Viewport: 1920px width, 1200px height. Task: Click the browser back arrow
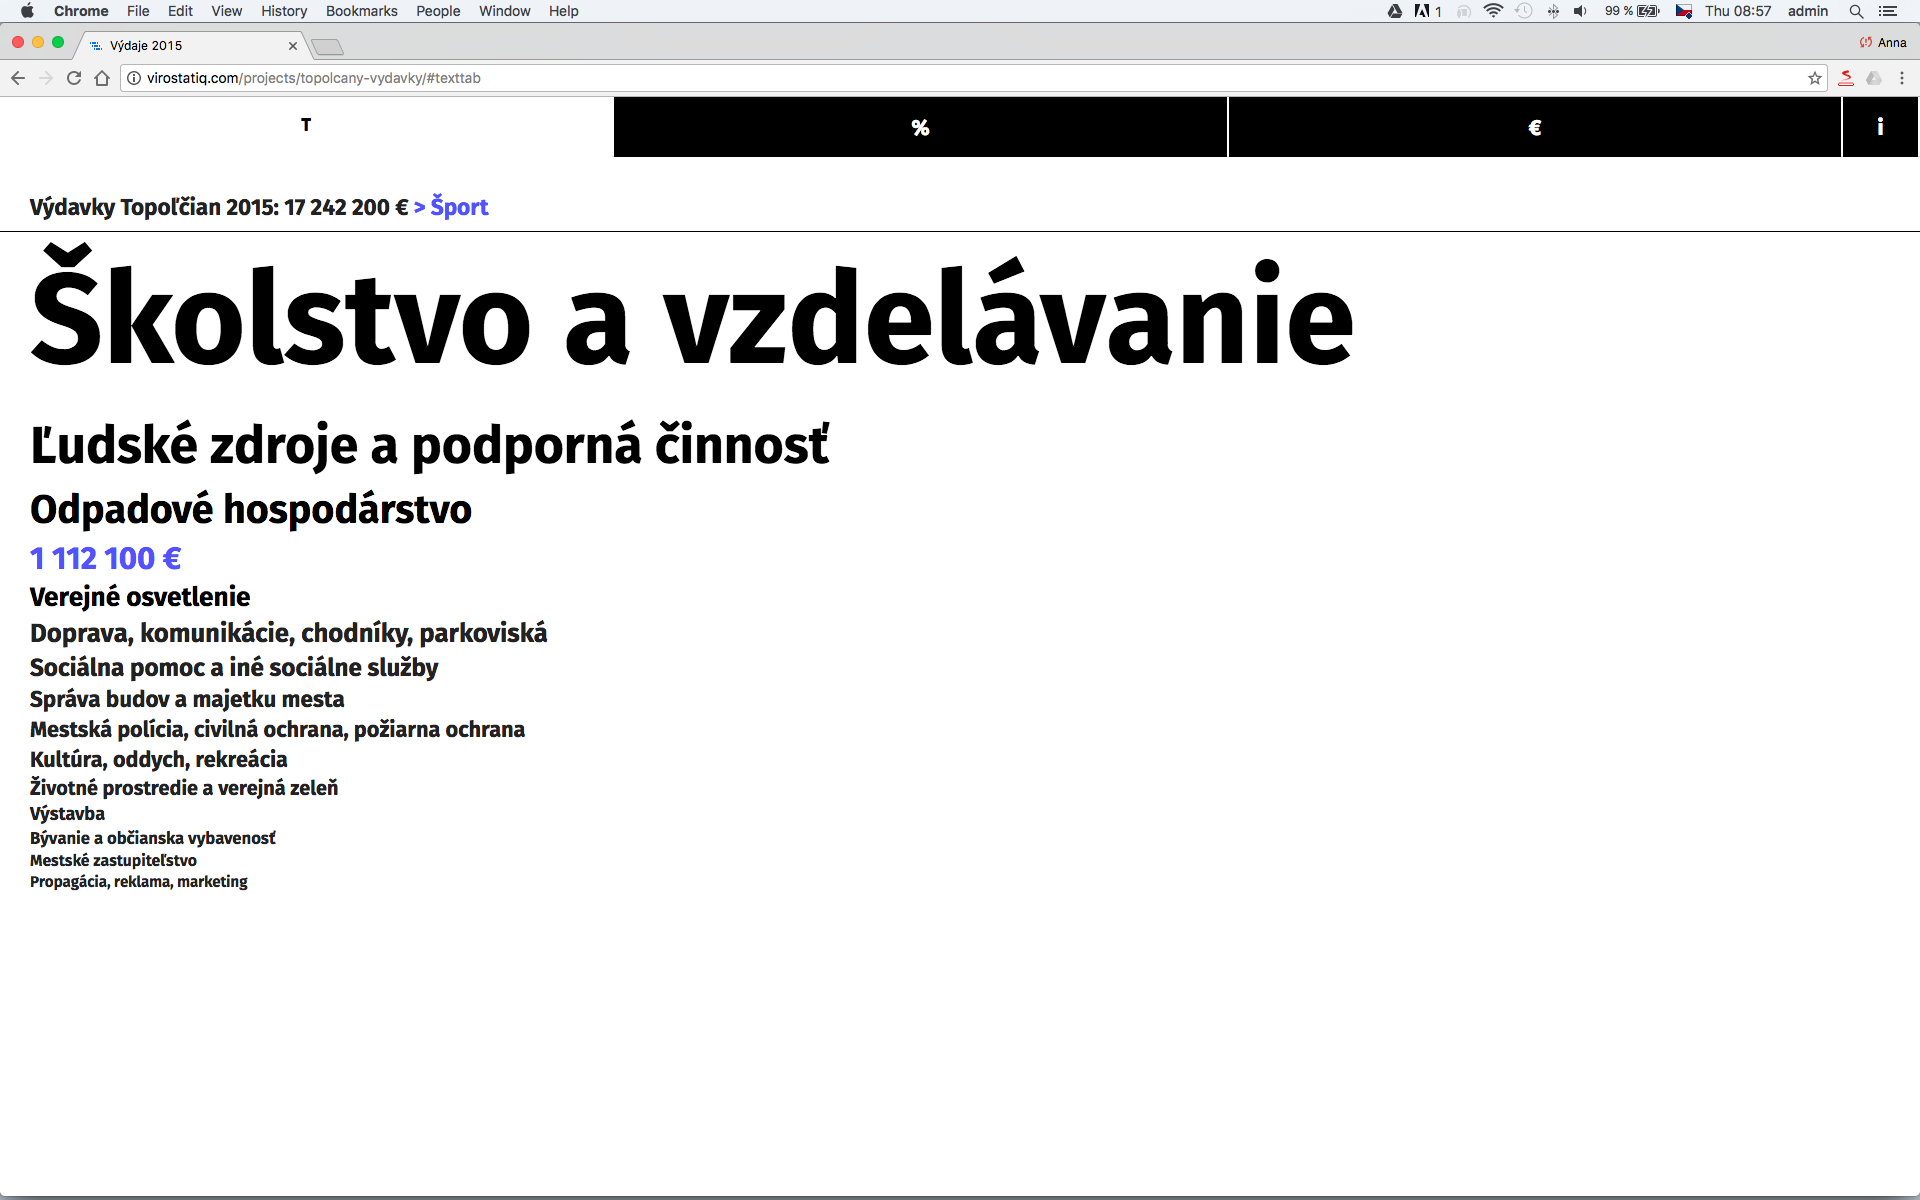(18, 78)
